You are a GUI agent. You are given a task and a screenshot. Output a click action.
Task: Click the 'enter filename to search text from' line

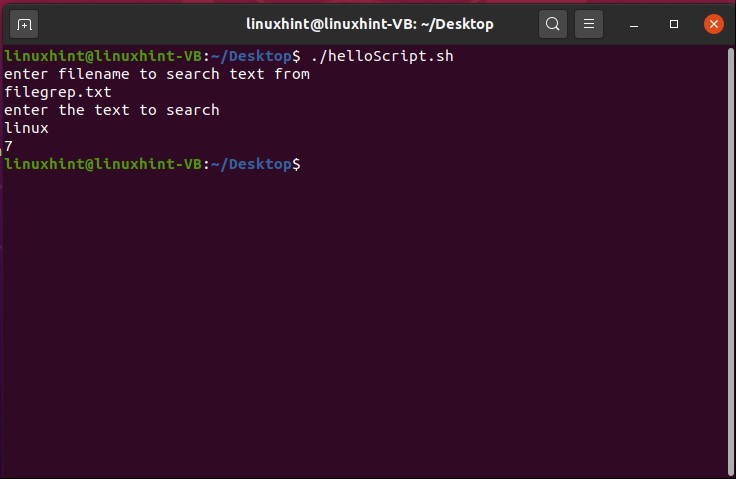pos(157,74)
